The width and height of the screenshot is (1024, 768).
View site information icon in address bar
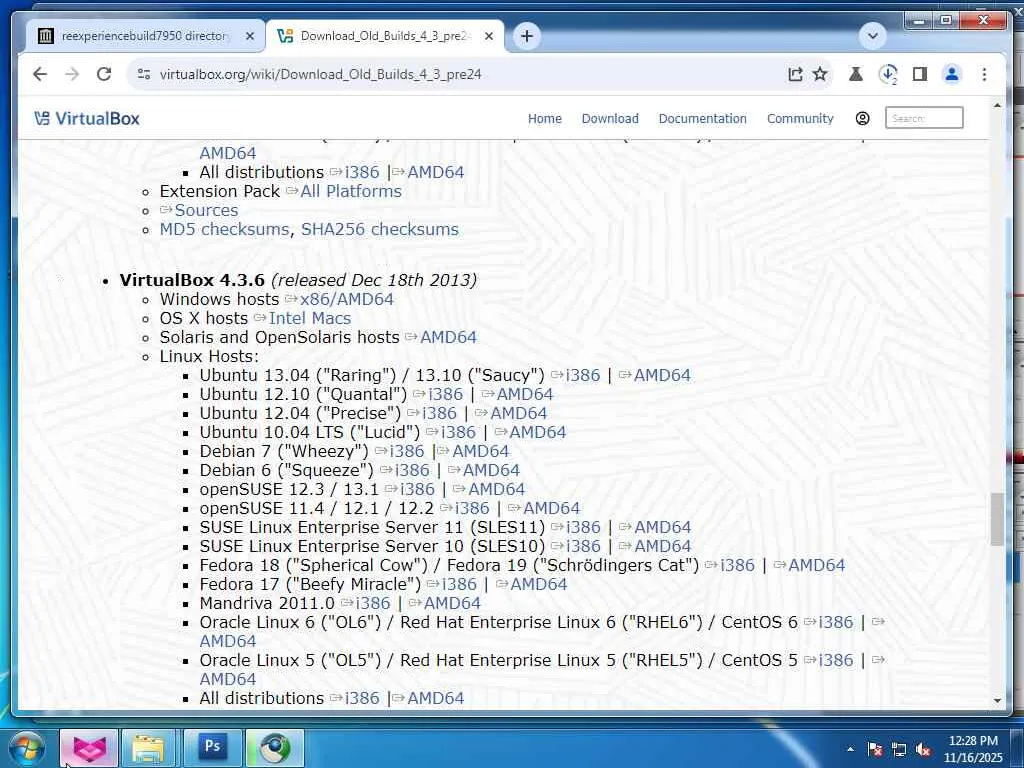pos(144,74)
